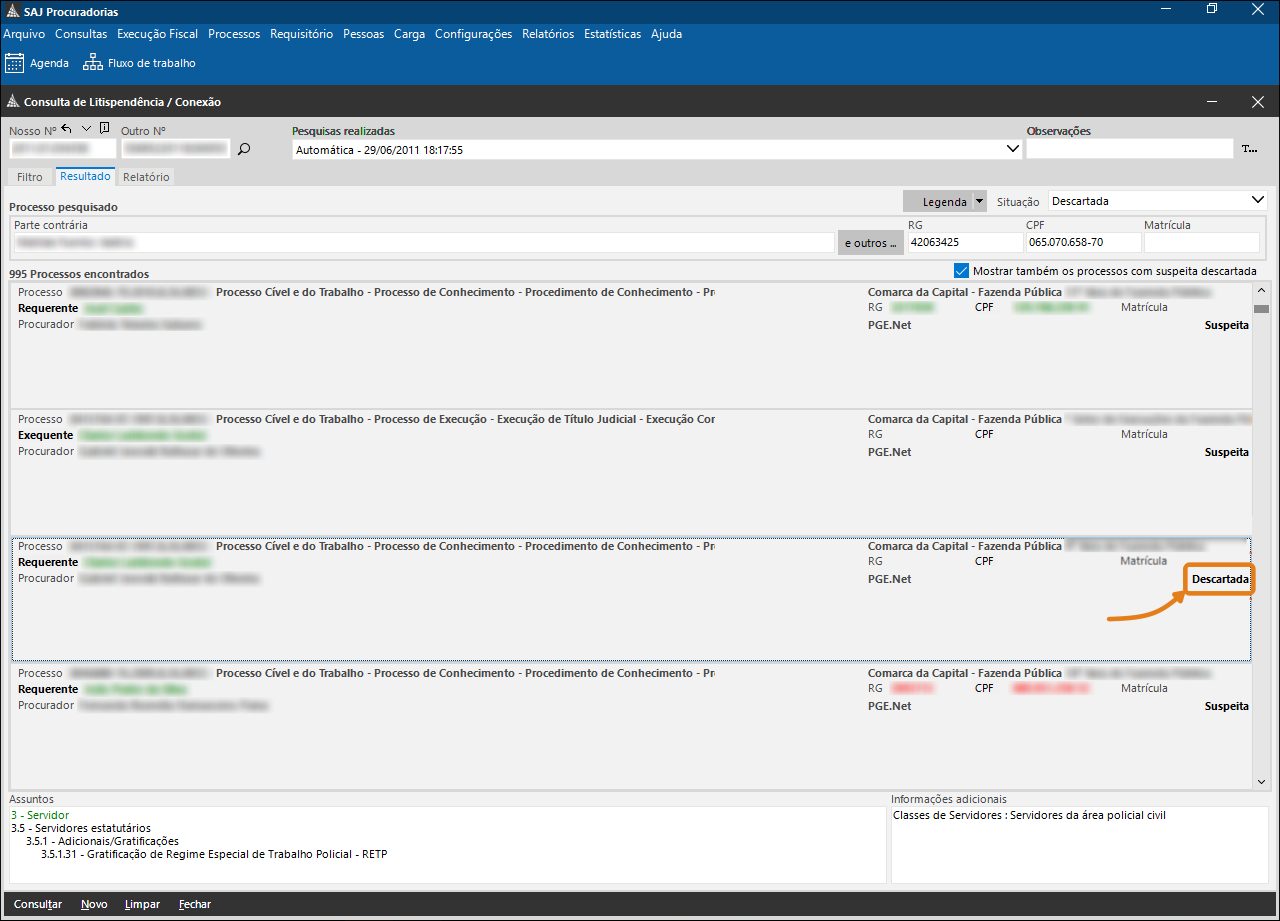This screenshot has width=1280, height=921.
Task: Click the RG field showing 42063425
Action: click(x=964, y=243)
